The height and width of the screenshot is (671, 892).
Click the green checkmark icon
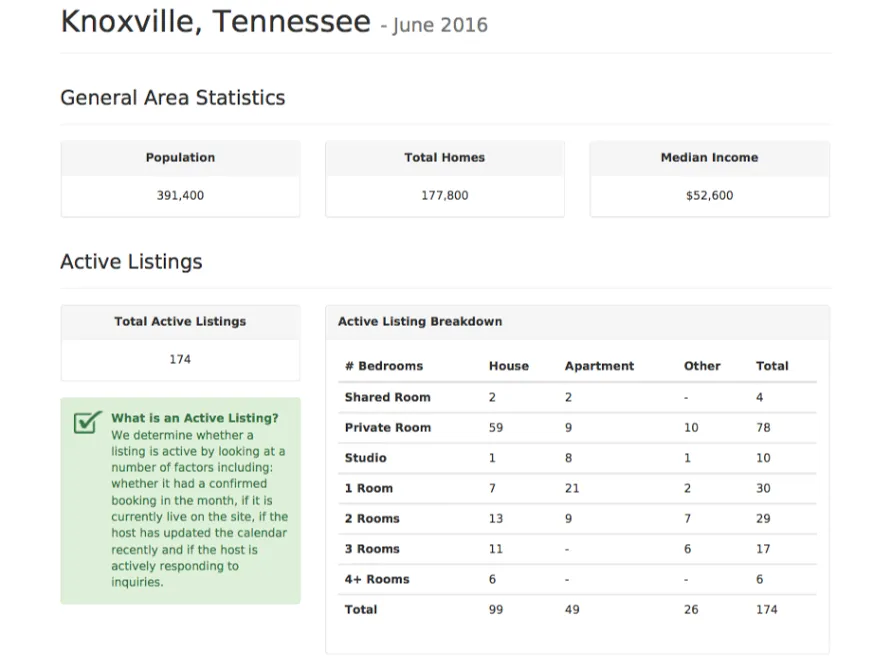[x=88, y=421]
